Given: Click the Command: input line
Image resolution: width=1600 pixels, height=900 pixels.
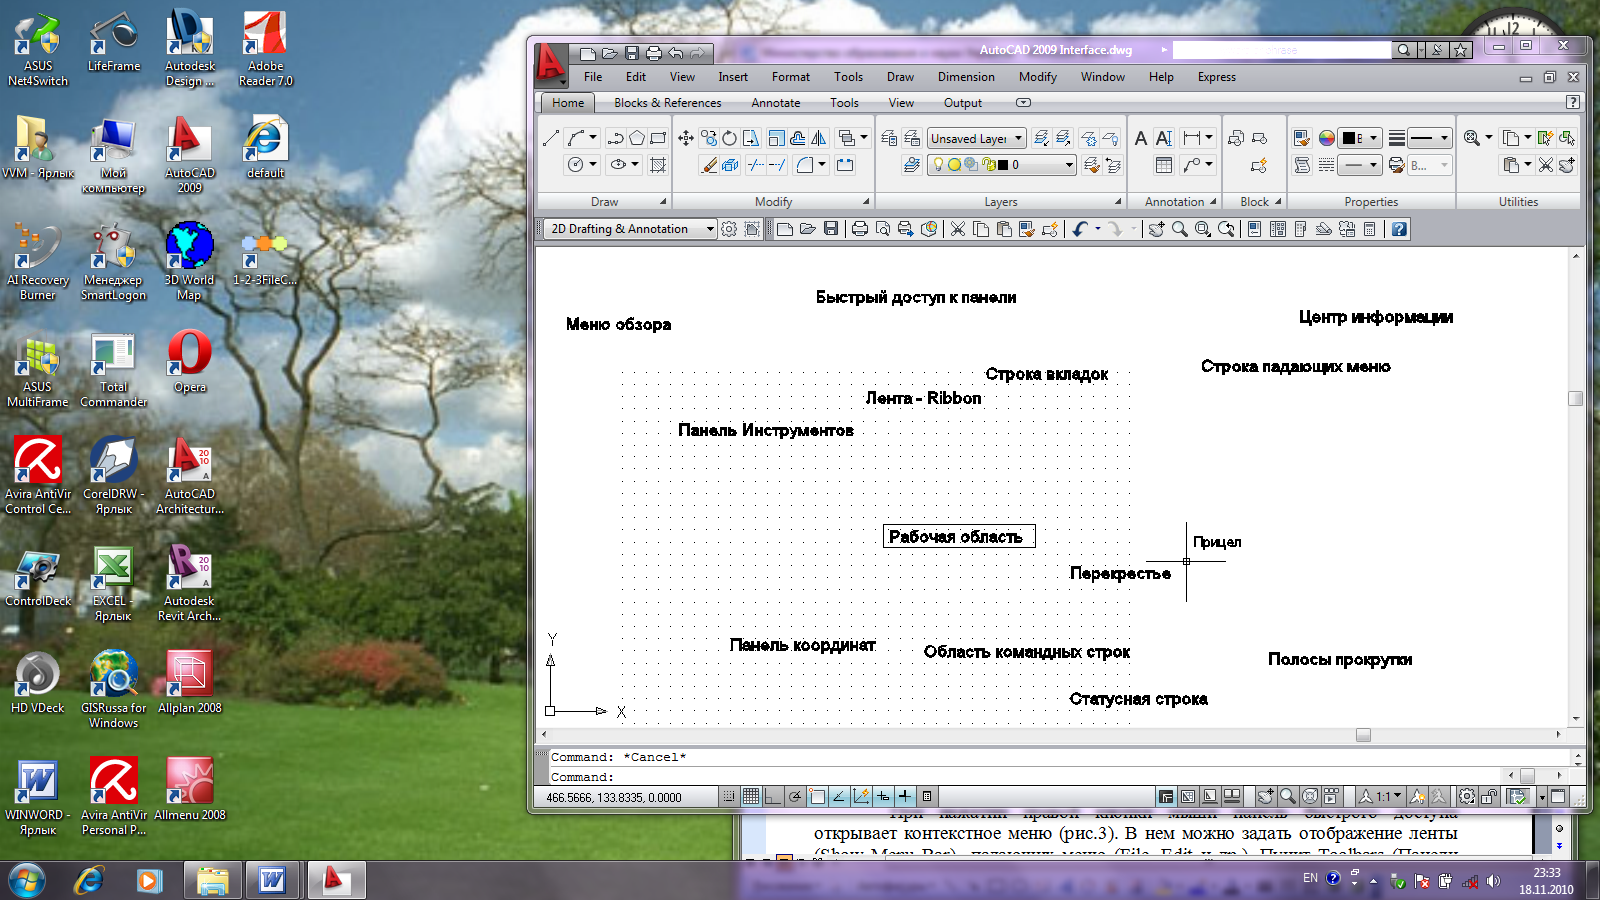Looking at the screenshot, I should [x=1025, y=776].
